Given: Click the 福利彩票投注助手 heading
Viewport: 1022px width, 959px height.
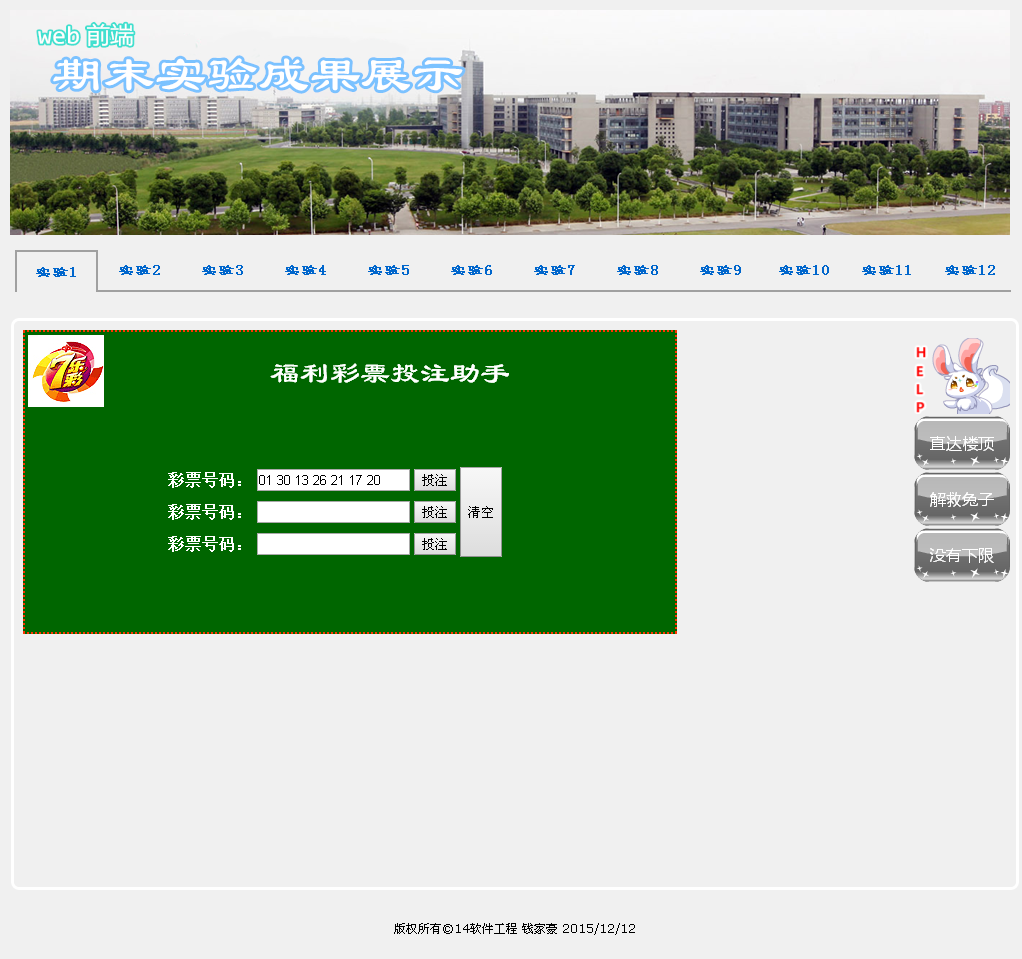Looking at the screenshot, I should [x=390, y=373].
